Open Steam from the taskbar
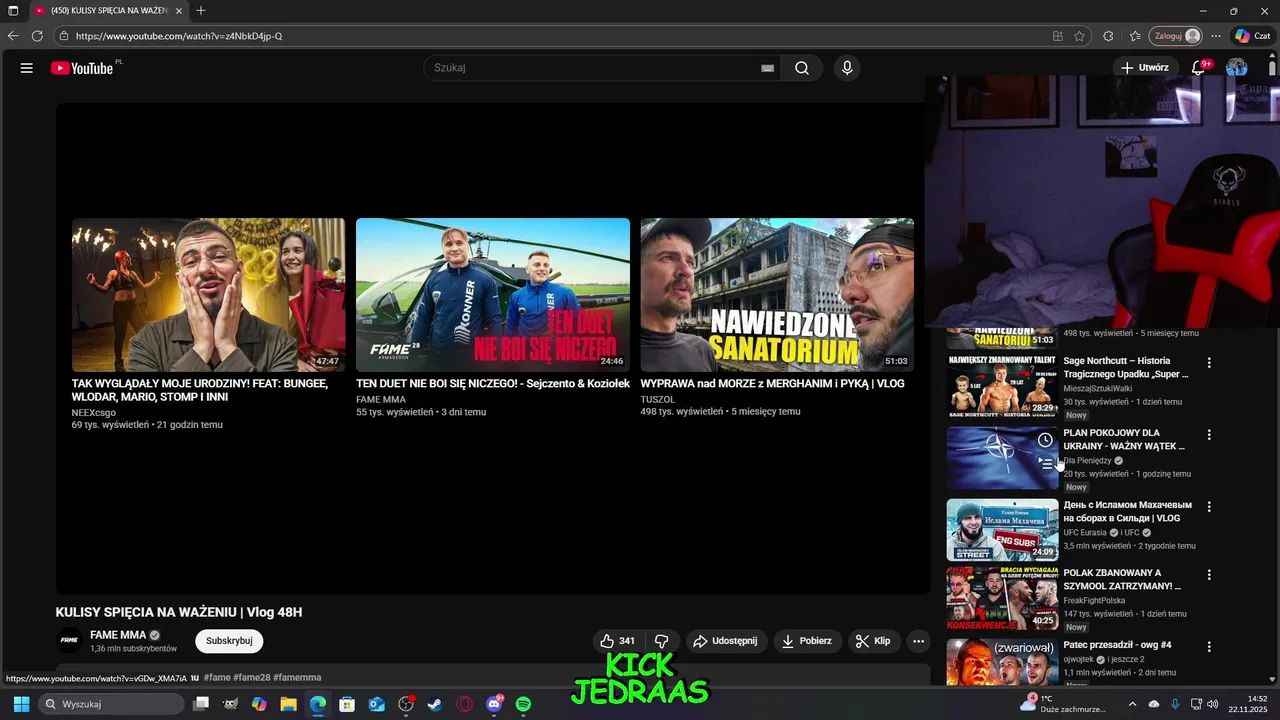Screen dimensions: 1280x720 pyautogui.click(x=435, y=704)
